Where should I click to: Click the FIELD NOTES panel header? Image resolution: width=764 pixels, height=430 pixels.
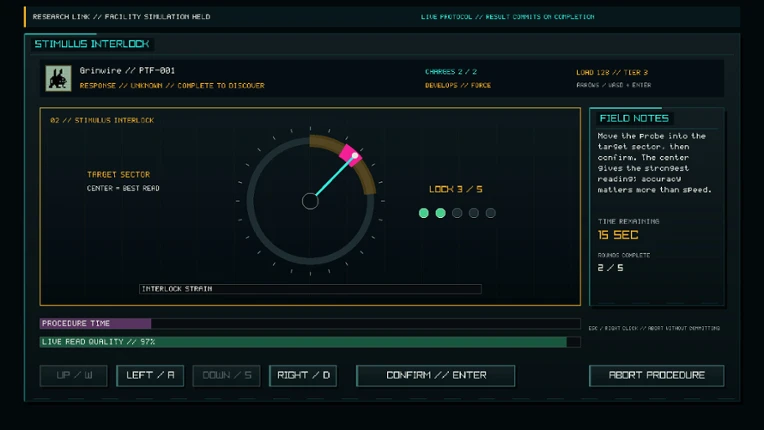click(634, 118)
